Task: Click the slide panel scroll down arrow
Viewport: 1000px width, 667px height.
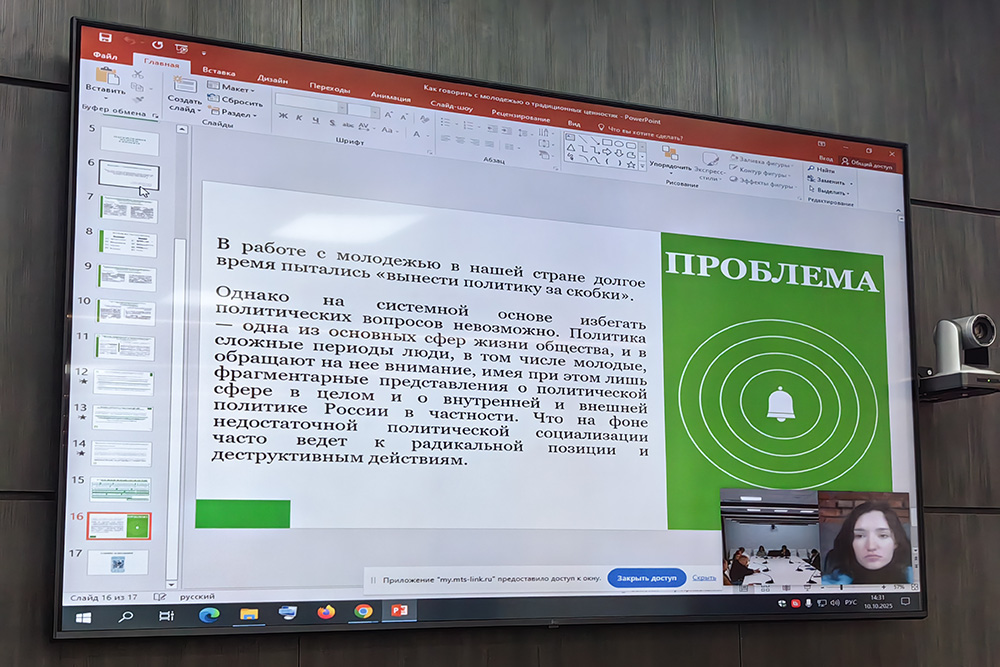Action: 172,584
